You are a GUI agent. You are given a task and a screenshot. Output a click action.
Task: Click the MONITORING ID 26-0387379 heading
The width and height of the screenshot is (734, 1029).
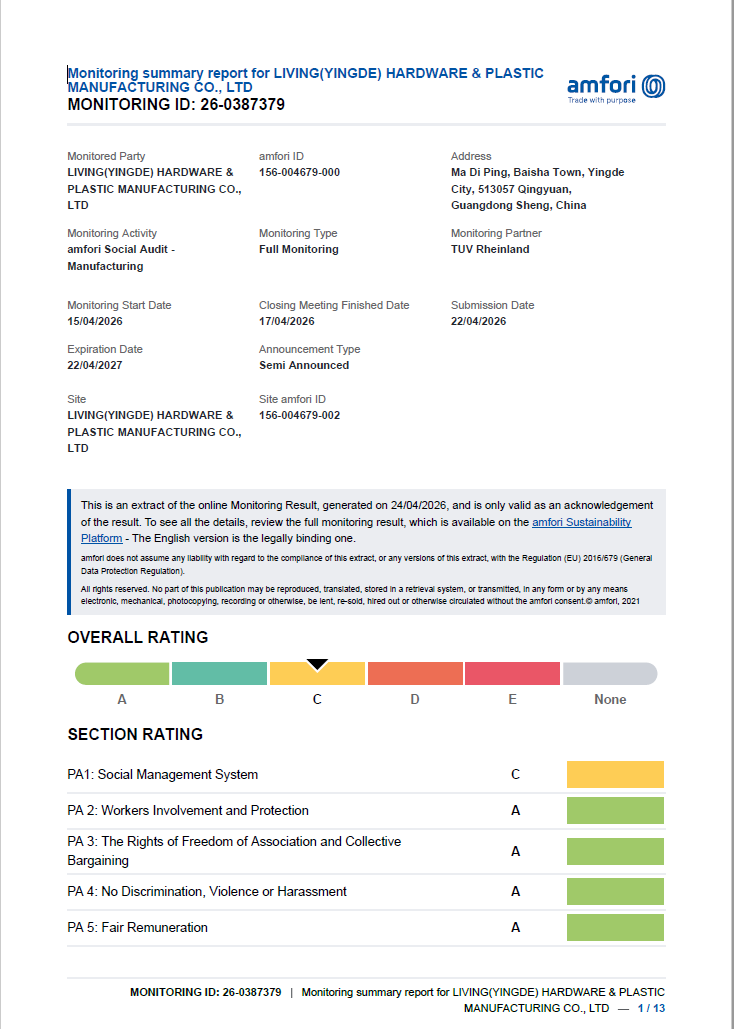[x=176, y=104]
